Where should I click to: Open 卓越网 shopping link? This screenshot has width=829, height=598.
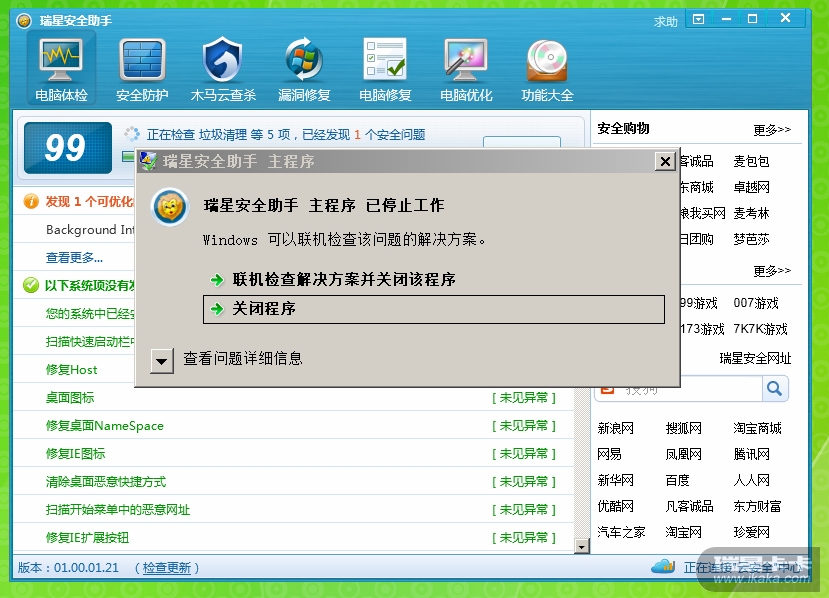coord(751,187)
